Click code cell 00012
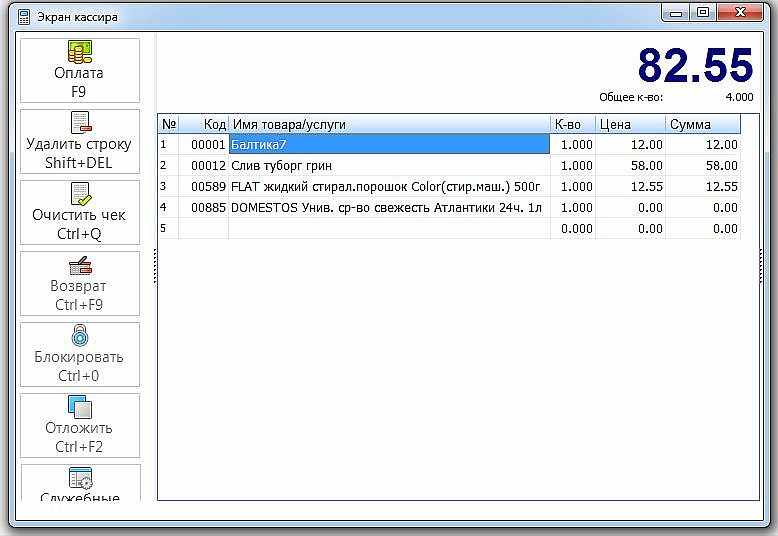Image resolution: width=778 pixels, height=536 pixels. tap(203, 166)
